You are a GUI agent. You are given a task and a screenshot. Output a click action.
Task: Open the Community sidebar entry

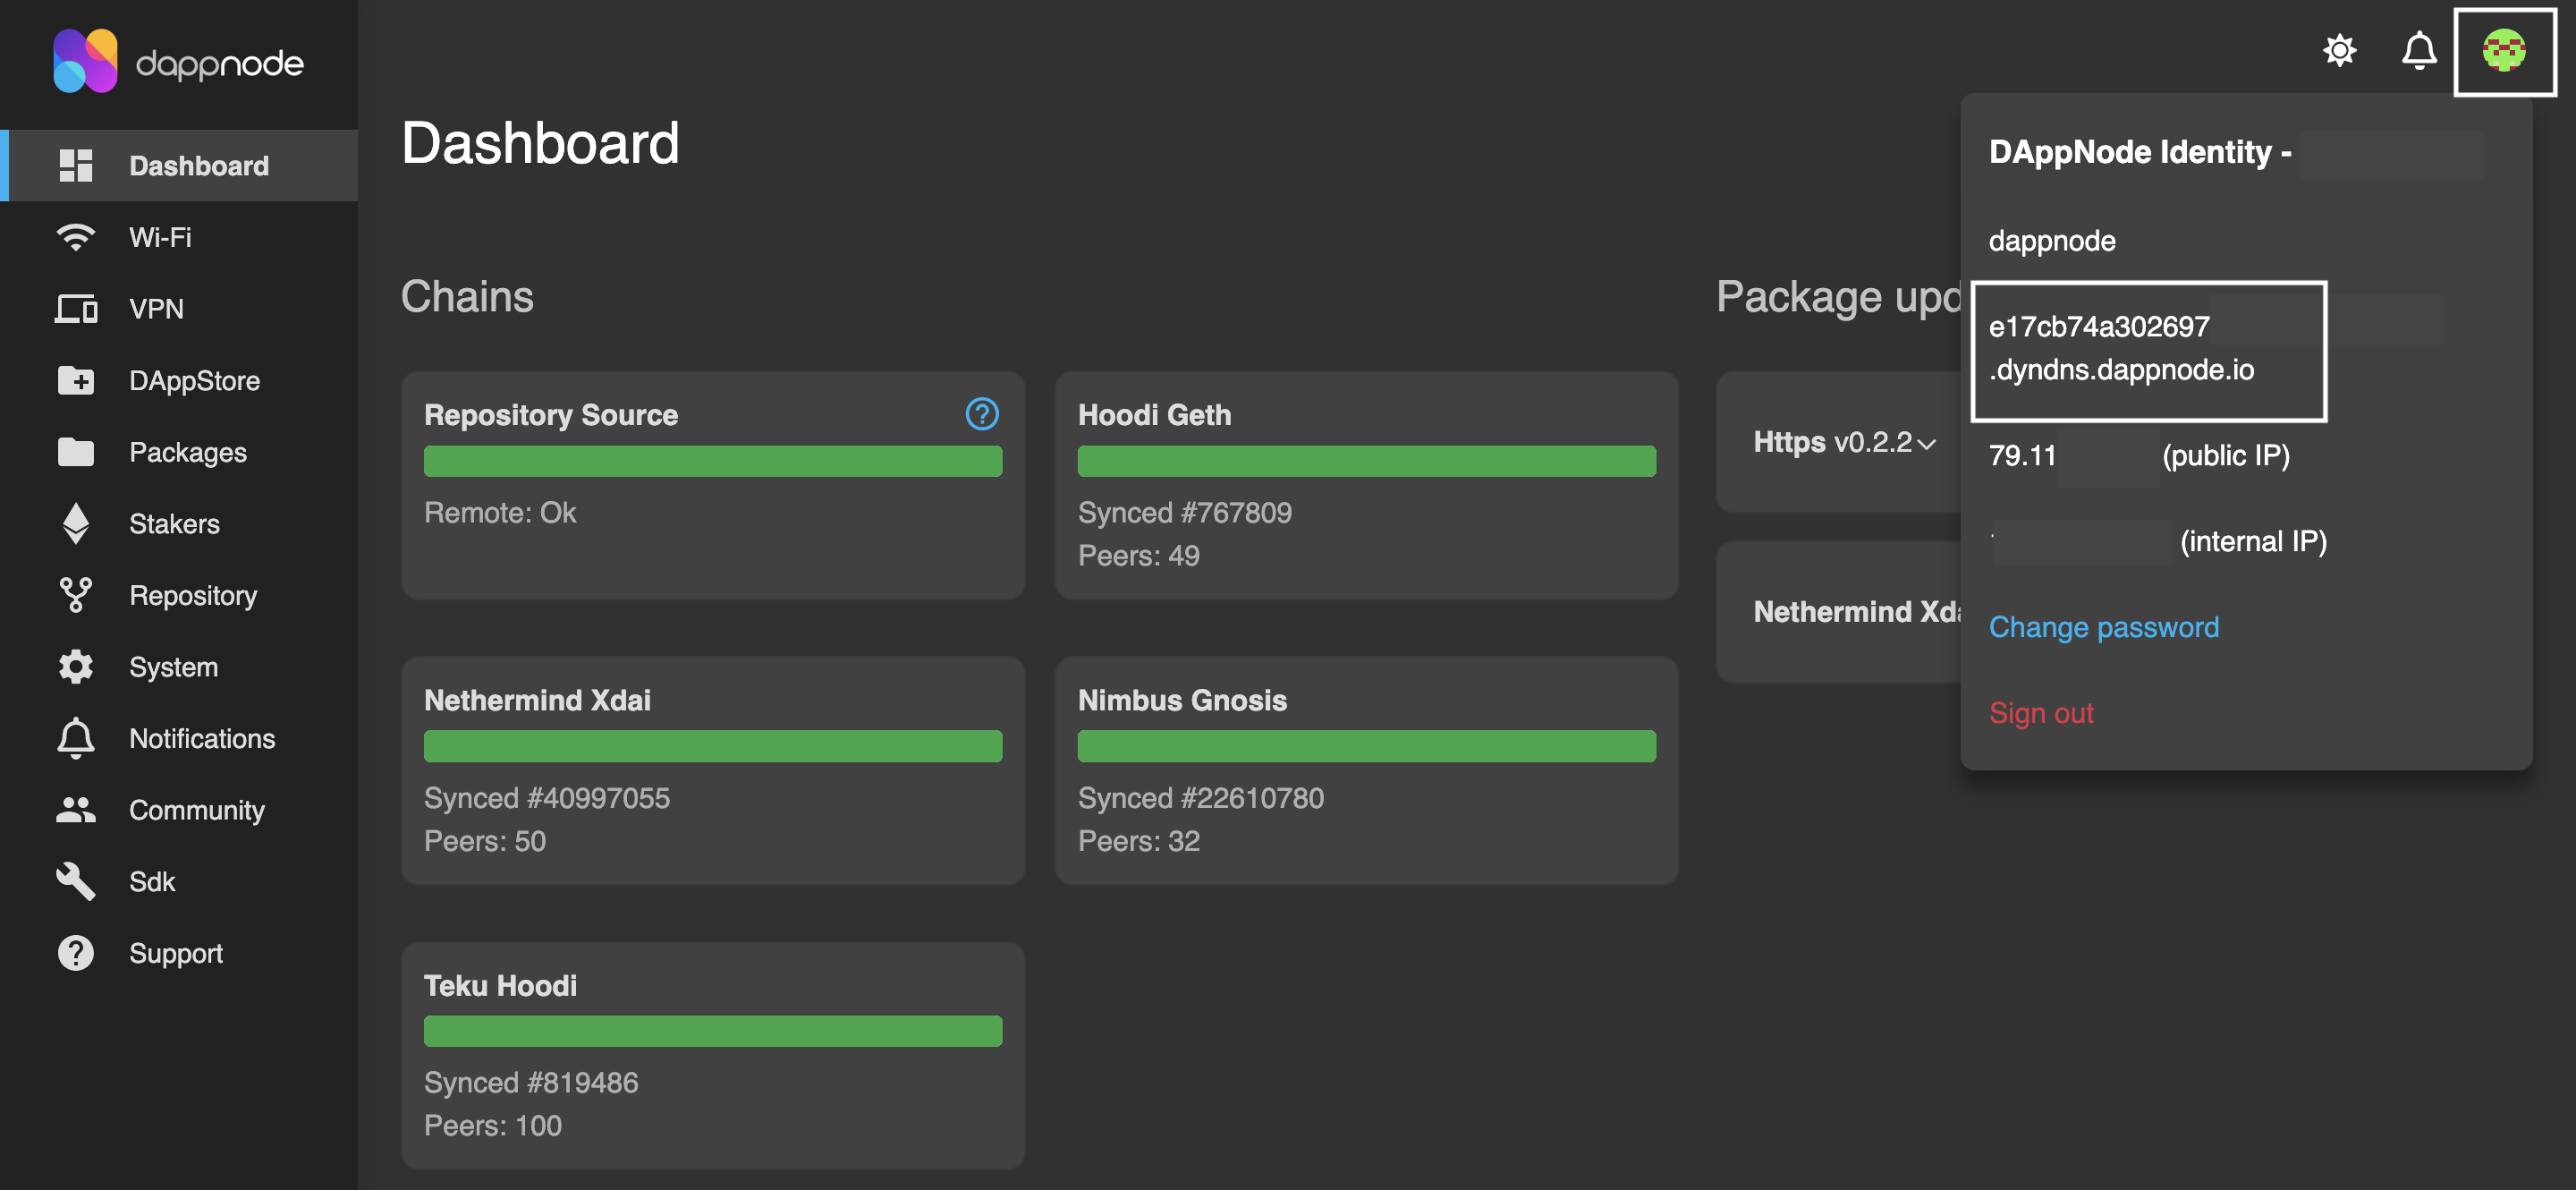click(x=196, y=810)
